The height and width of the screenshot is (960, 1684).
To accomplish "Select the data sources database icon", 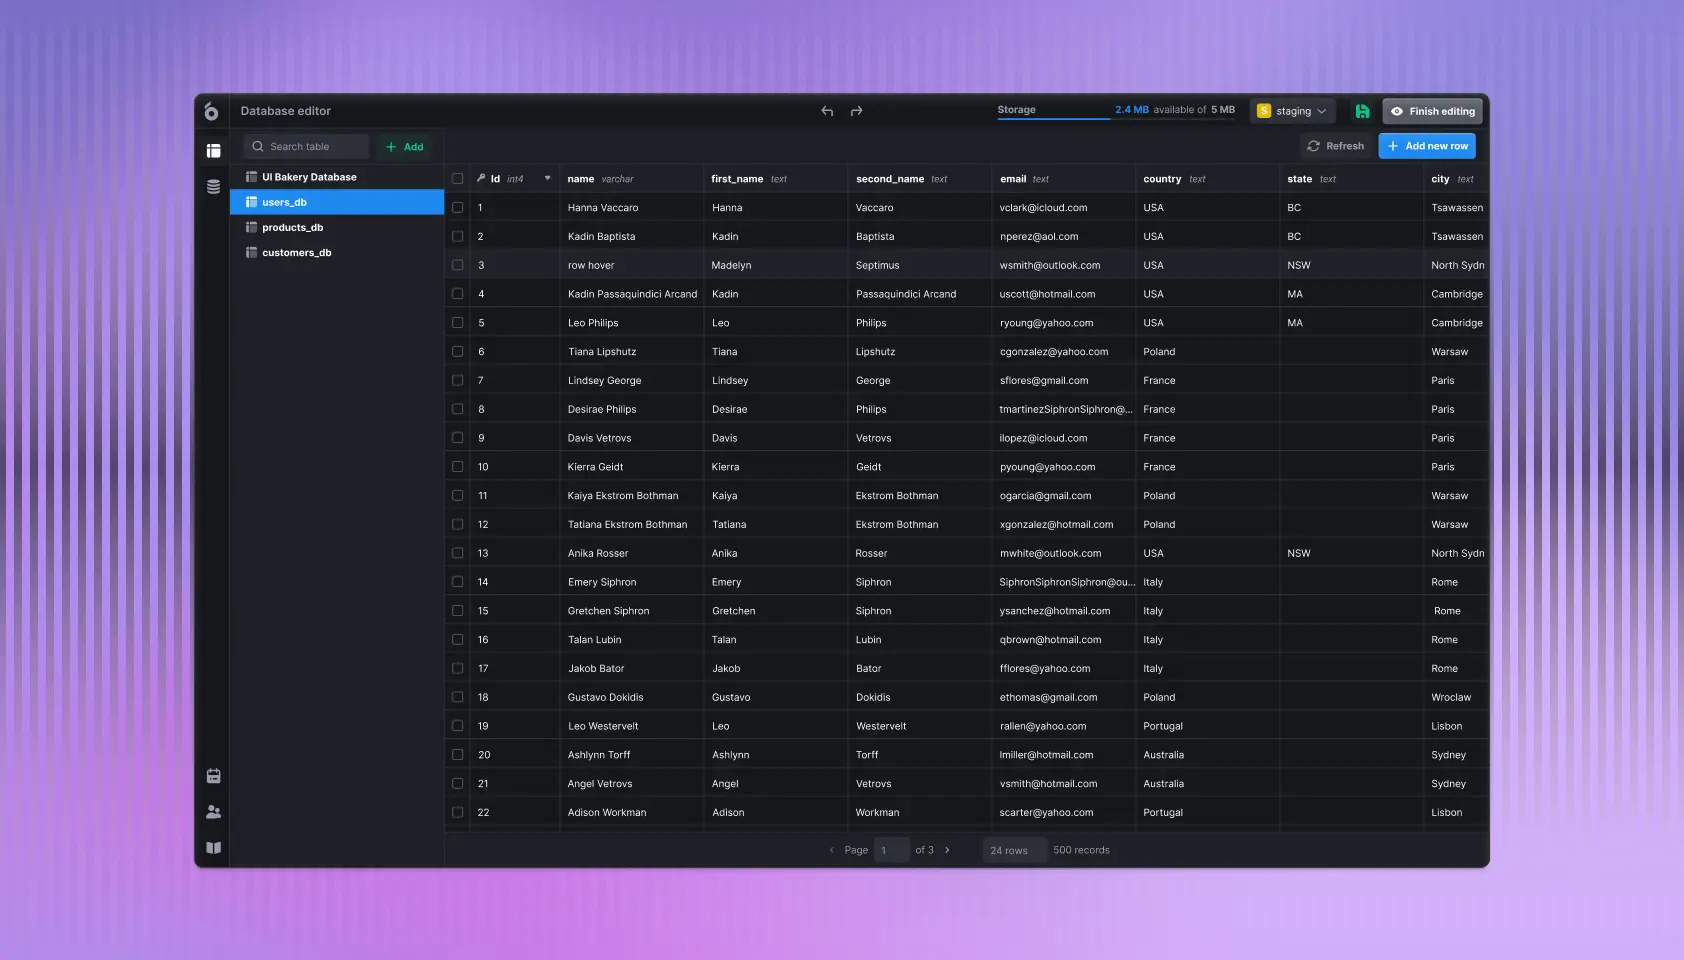I will [x=213, y=186].
